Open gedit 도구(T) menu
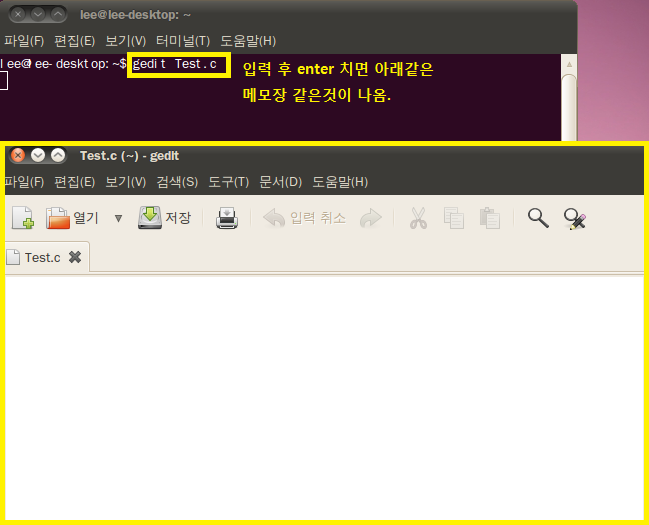 point(228,182)
